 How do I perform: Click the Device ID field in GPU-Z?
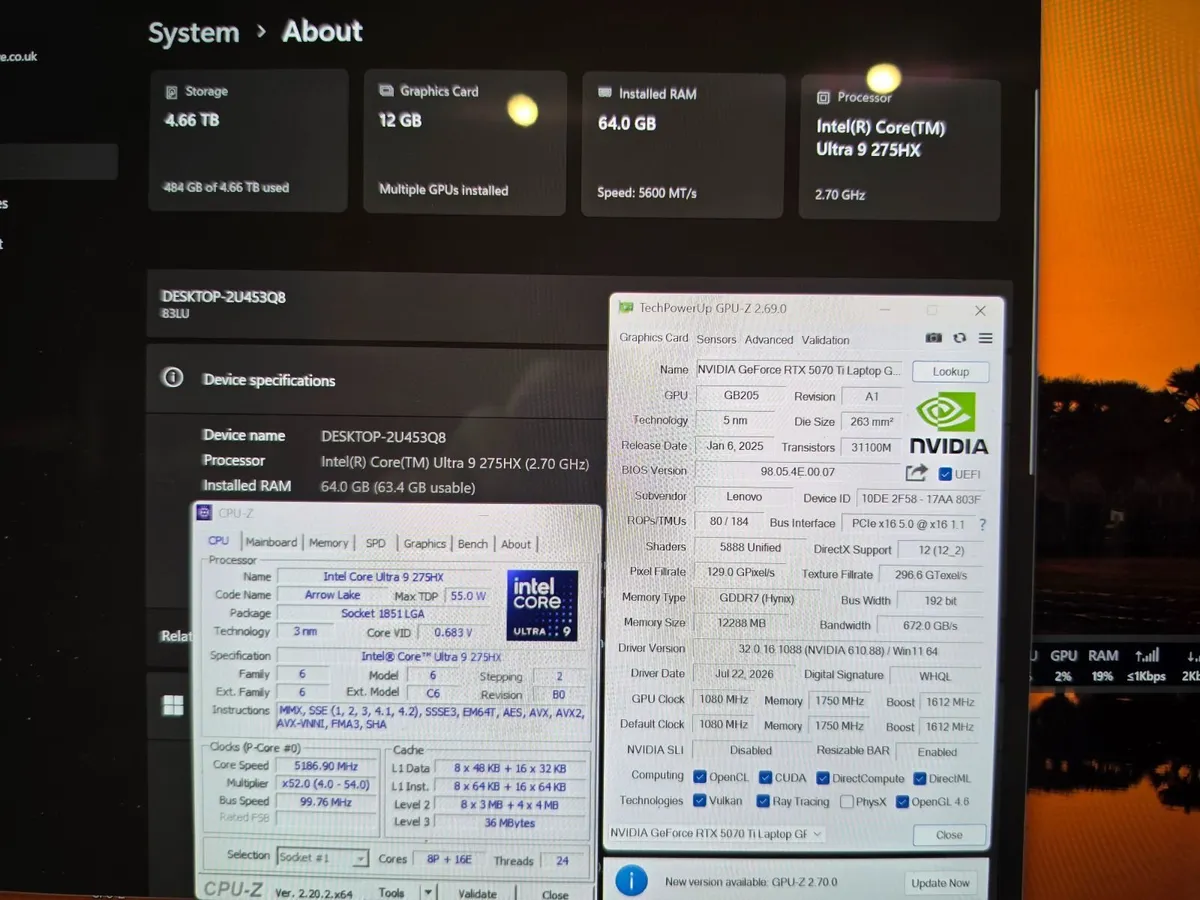(x=921, y=498)
